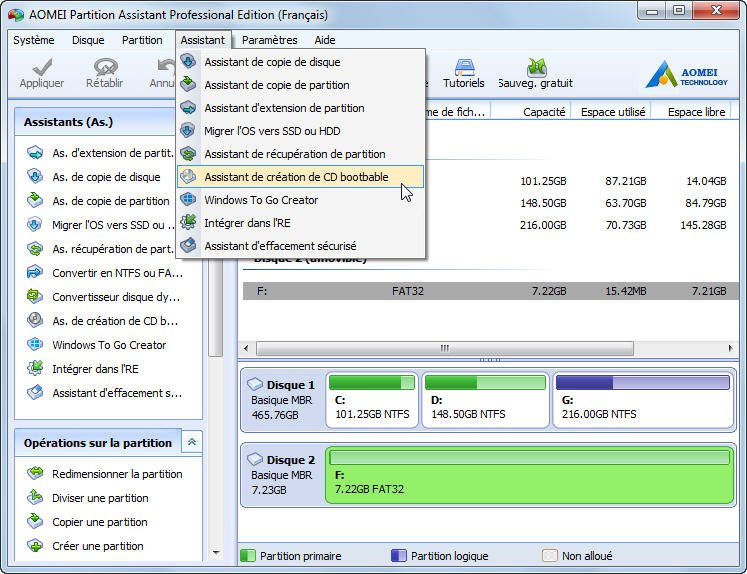Click the Espace utilisé column header
The image size is (747, 574).
click(611, 111)
